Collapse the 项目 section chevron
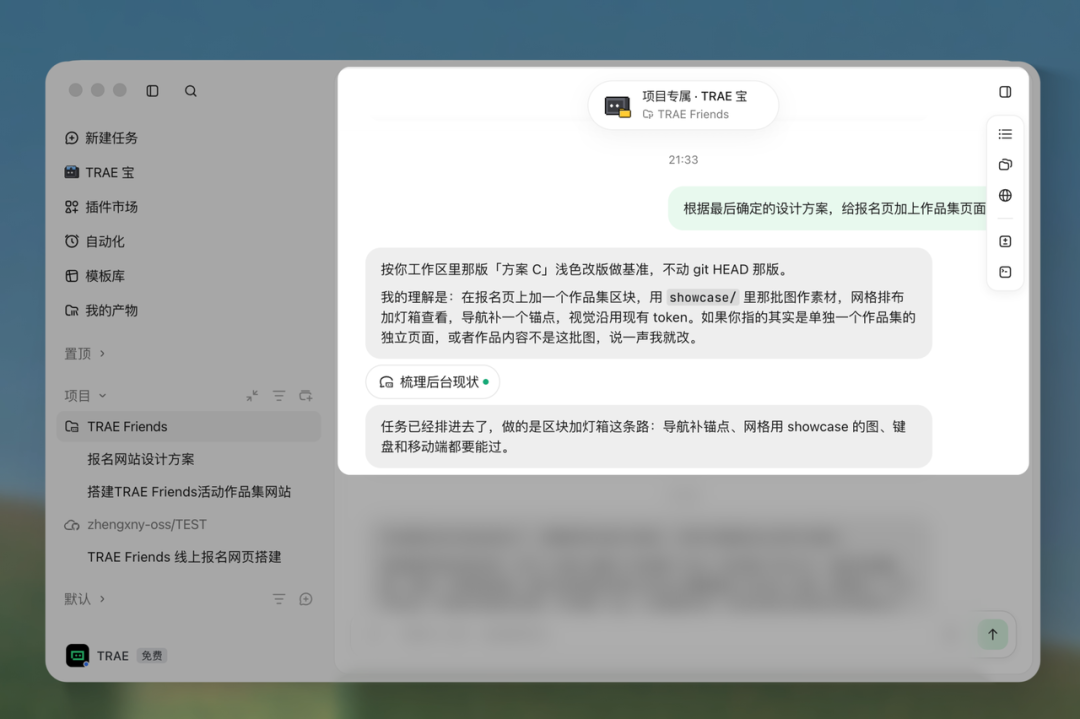The image size is (1080, 719). pyautogui.click(x=103, y=396)
